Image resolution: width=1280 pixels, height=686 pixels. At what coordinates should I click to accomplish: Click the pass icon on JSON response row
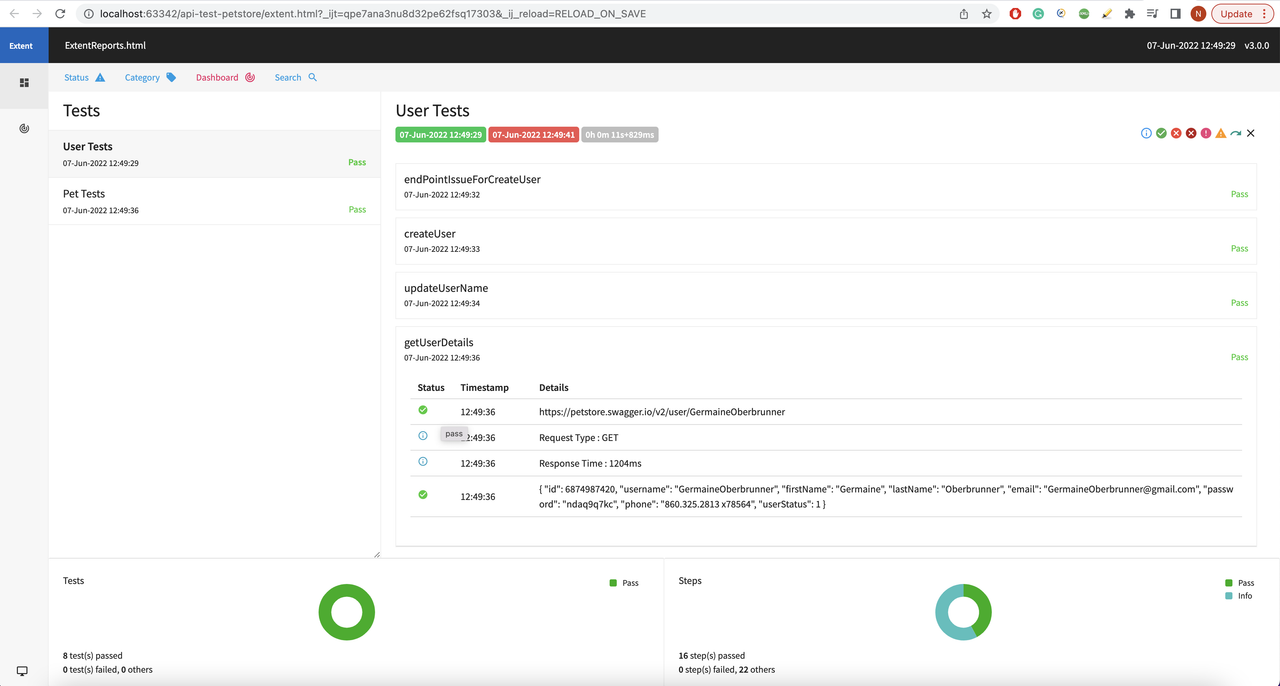423,494
